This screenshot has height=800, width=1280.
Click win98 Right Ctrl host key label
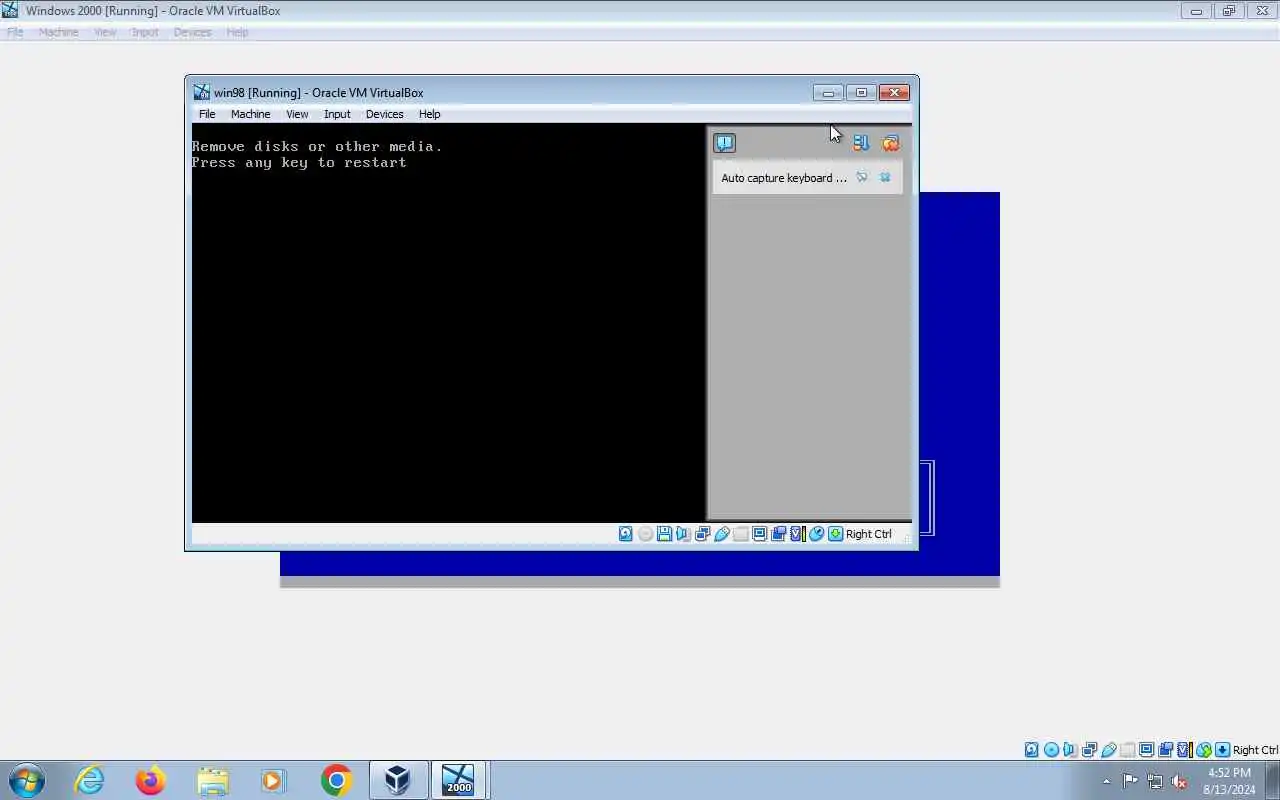(869, 534)
